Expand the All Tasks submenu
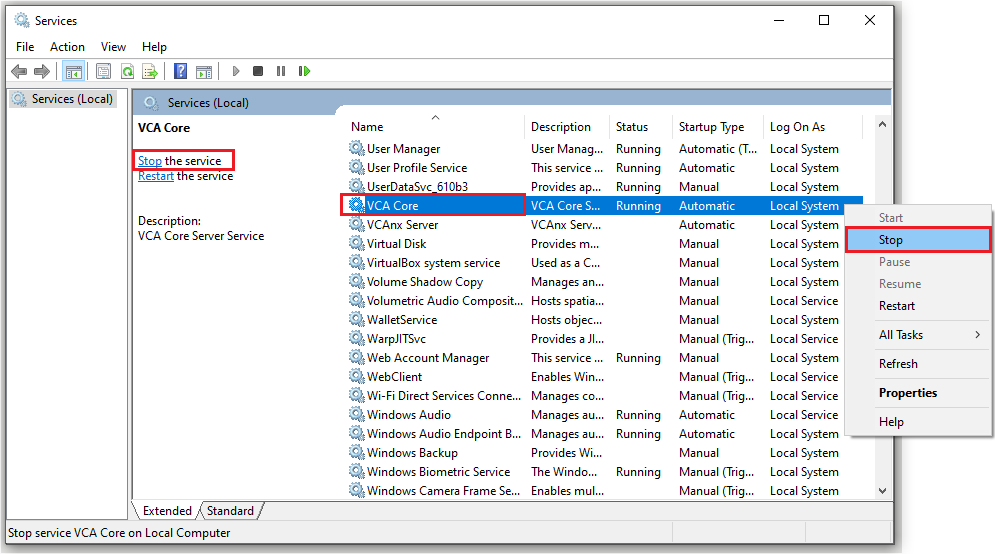 (x=915, y=335)
